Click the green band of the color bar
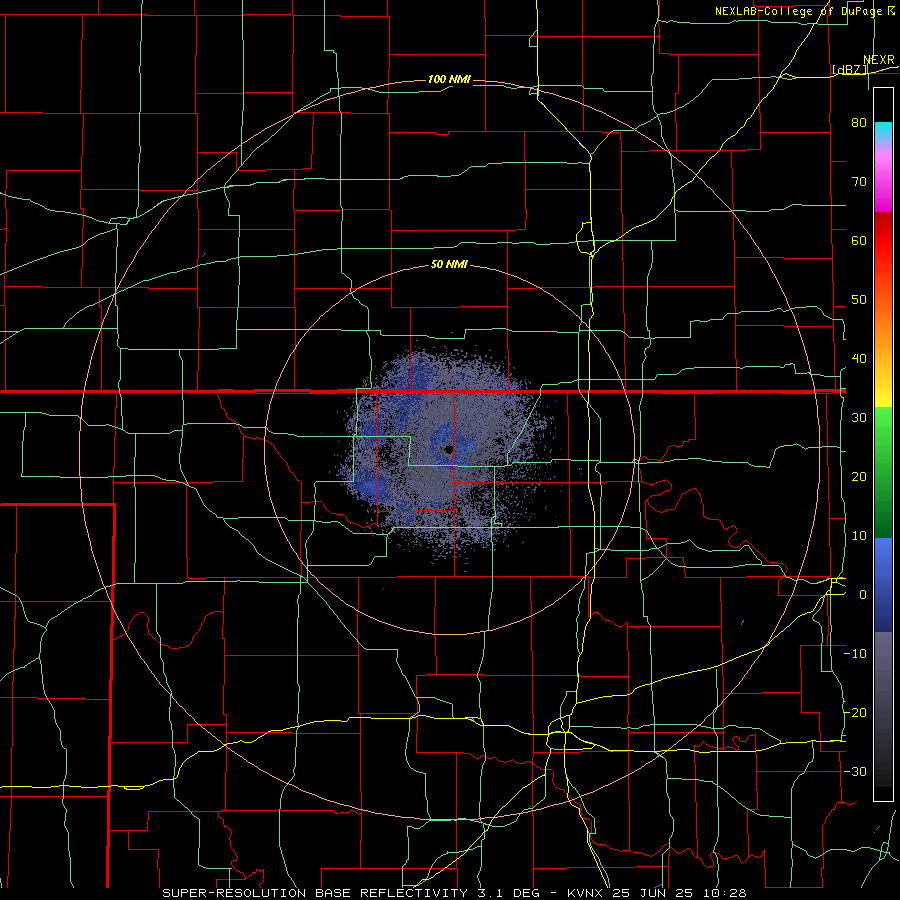Image resolution: width=900 pixels, height=900 pixels. (x=883, y=472)
